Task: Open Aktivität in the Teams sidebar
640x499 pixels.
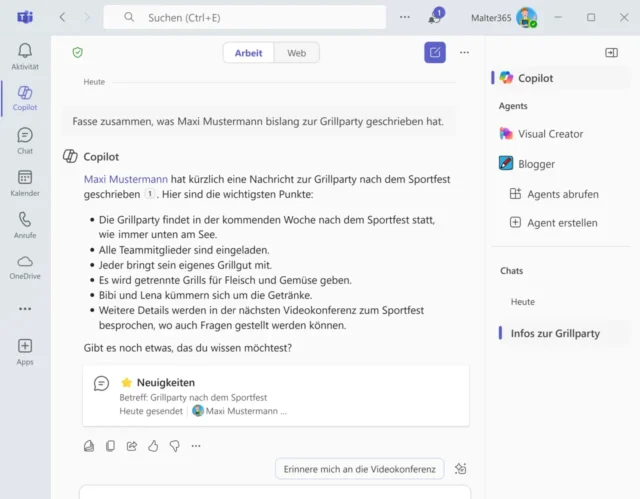Action: 25,56
